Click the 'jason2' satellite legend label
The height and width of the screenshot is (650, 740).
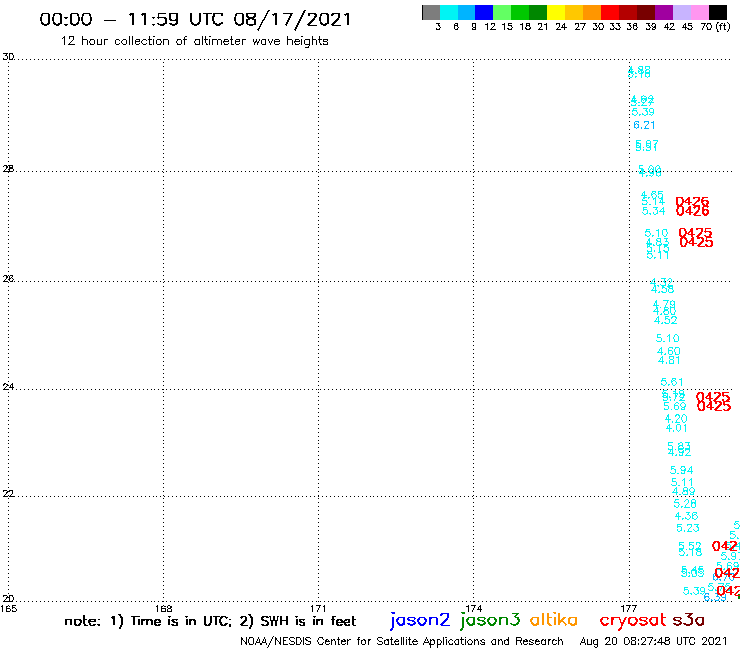pyautogui.click(x=420, y=620)
